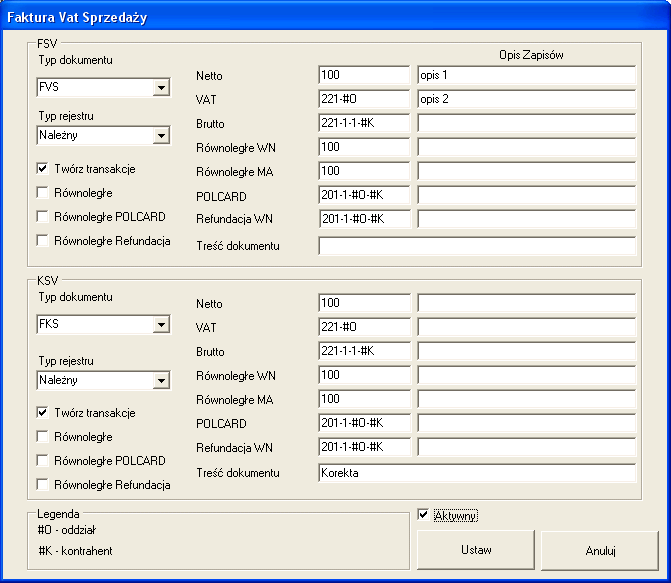
Task: Click KSV Równoległe MA description field
Action: pyautogui.click(x=527, y=399)
